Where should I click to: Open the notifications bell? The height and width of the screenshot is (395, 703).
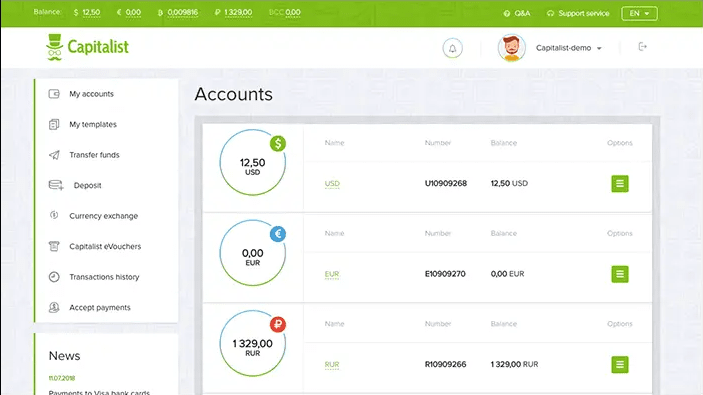click(452, 48)
